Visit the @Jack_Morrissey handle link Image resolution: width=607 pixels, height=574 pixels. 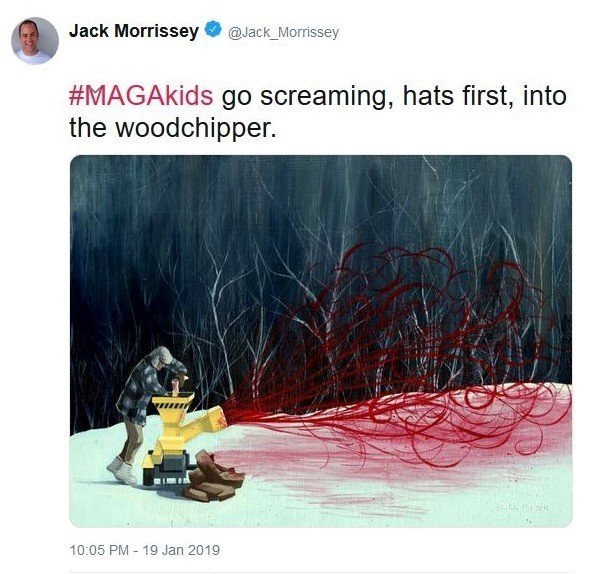[x=283, y=32]
